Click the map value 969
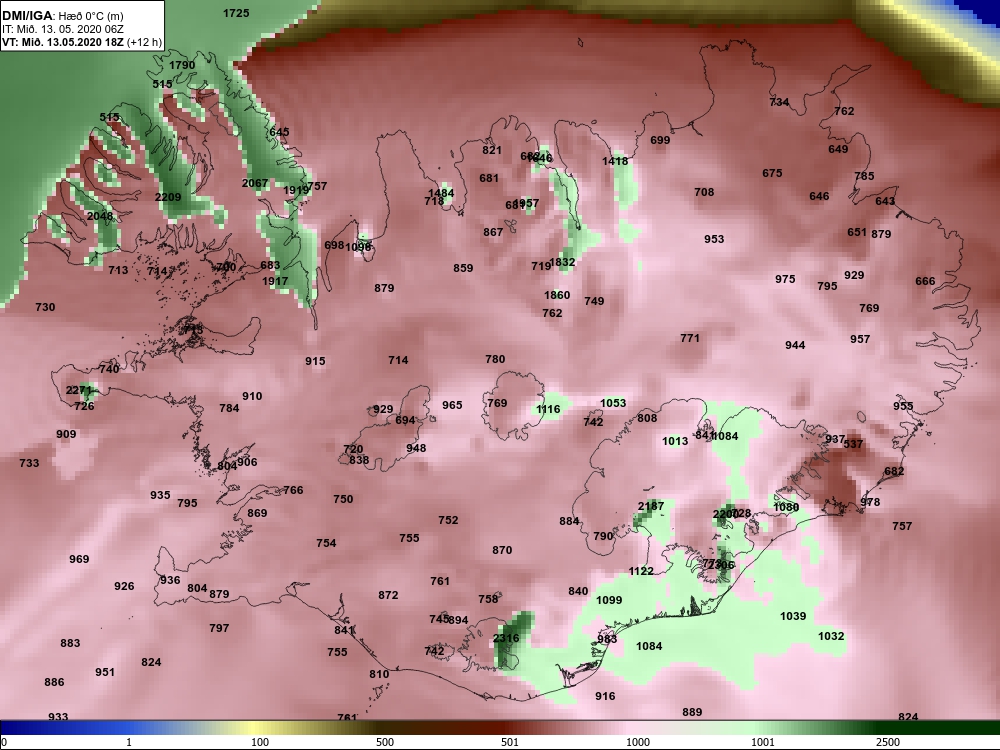 (79, 559)
